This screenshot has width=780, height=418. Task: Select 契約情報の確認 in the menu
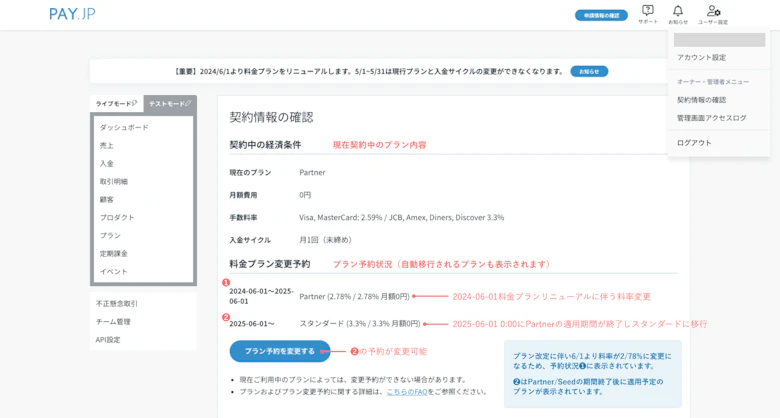701,100
